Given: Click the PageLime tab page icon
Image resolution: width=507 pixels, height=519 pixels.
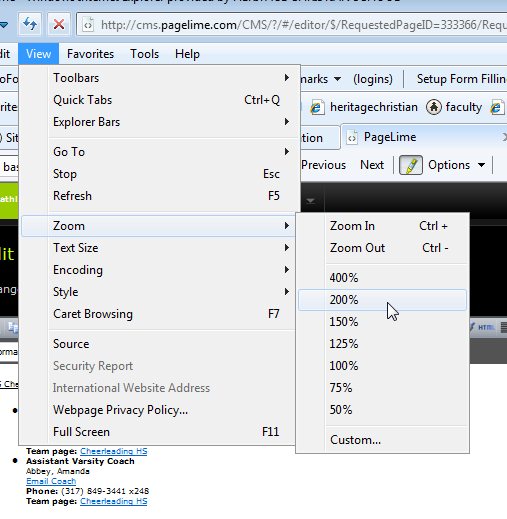Looking at the screenshot, I should coord(352,137).
